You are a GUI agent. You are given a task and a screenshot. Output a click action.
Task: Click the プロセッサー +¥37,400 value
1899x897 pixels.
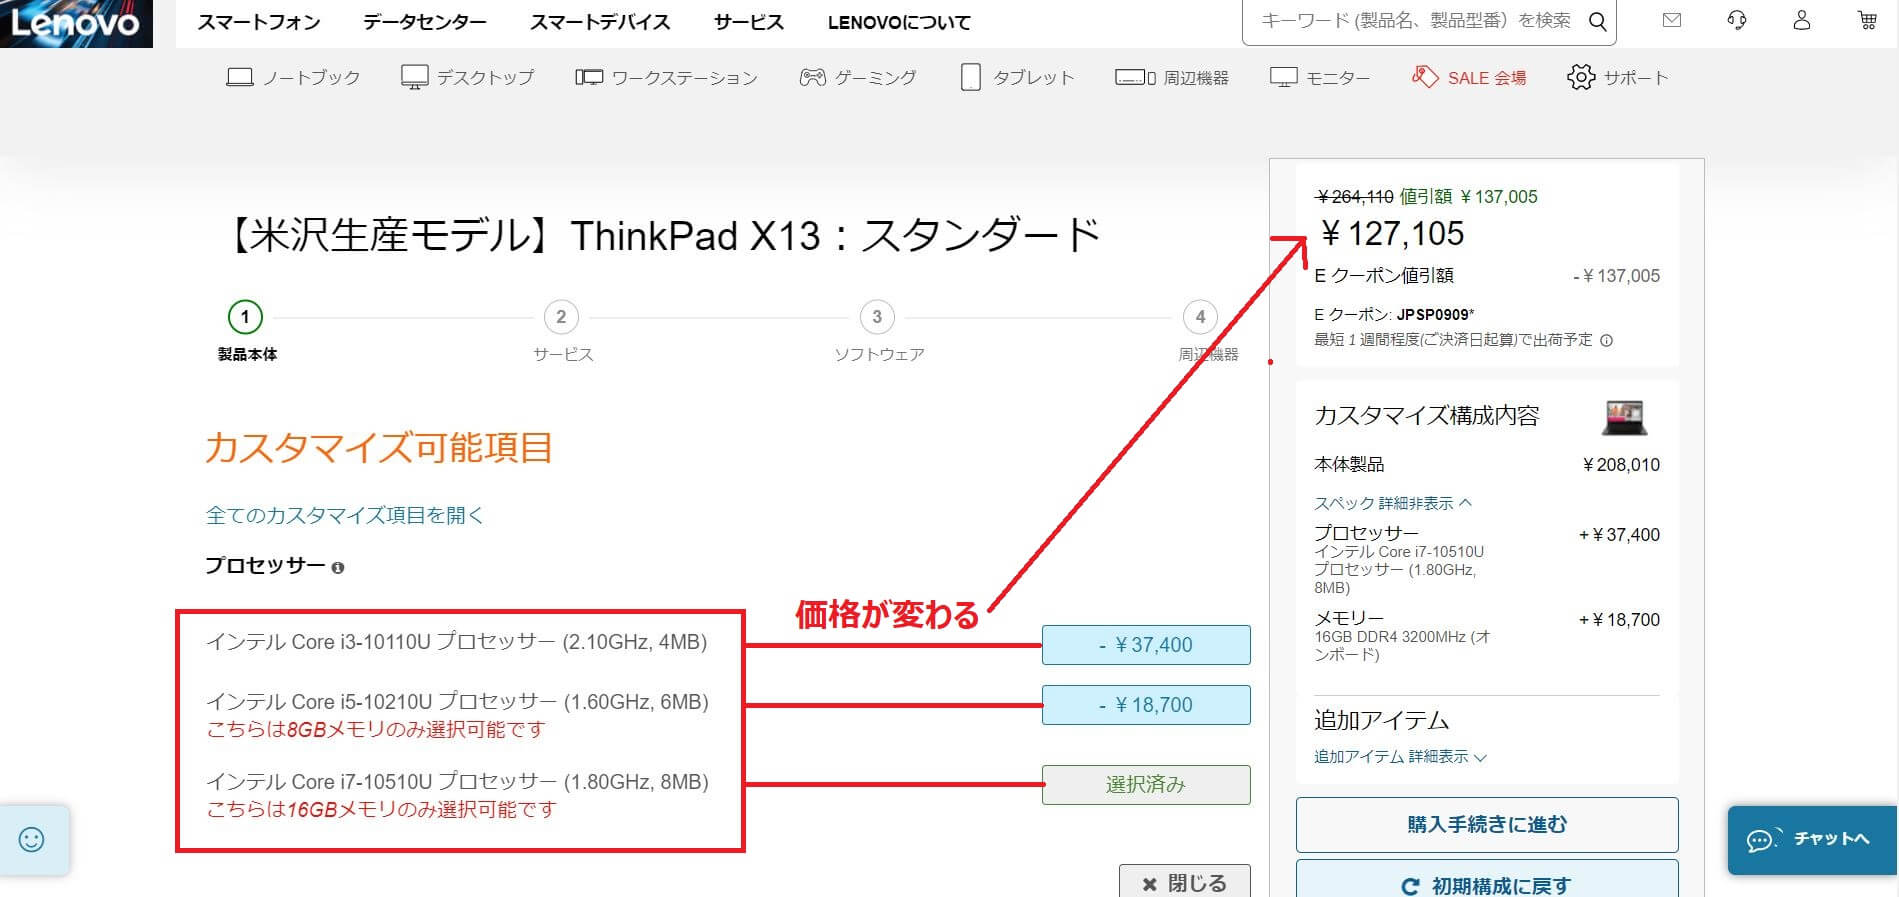pyautogui.click(x=1619, y=535)
